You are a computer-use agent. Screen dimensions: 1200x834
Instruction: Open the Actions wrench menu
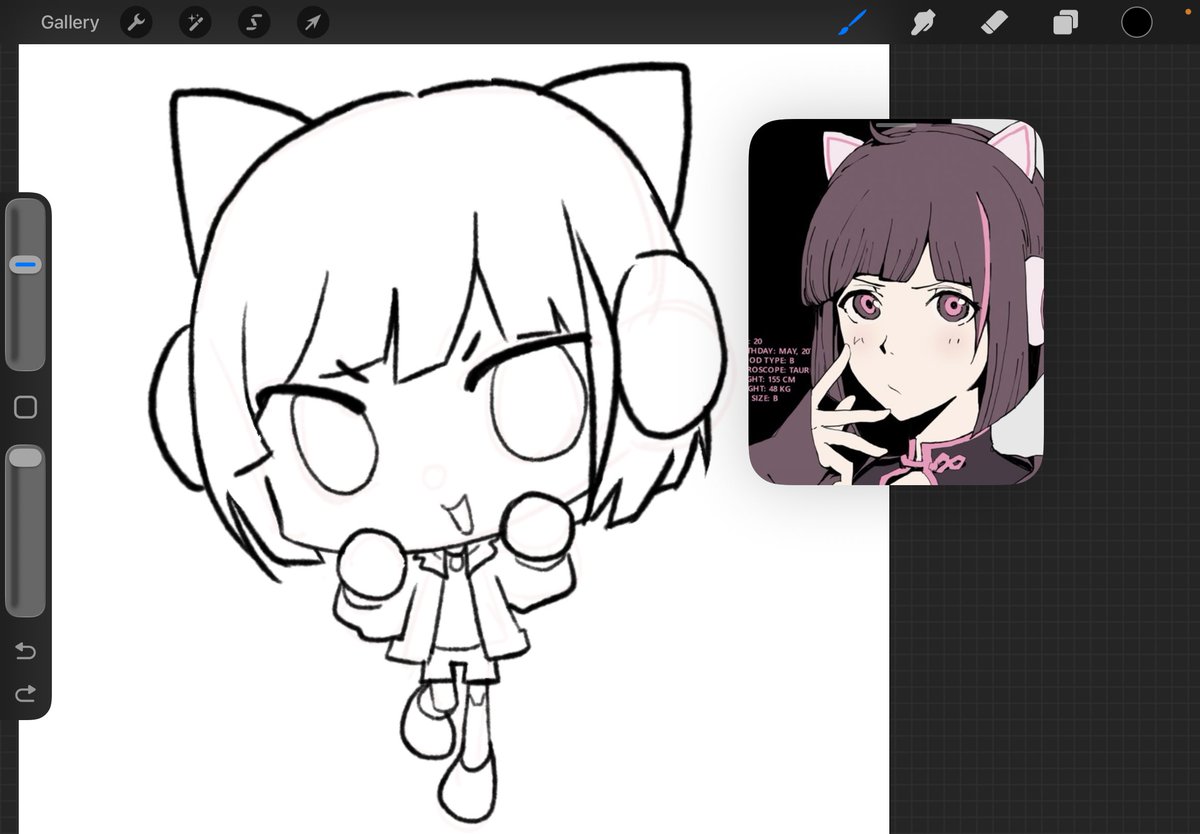click(x=136, y=22)
